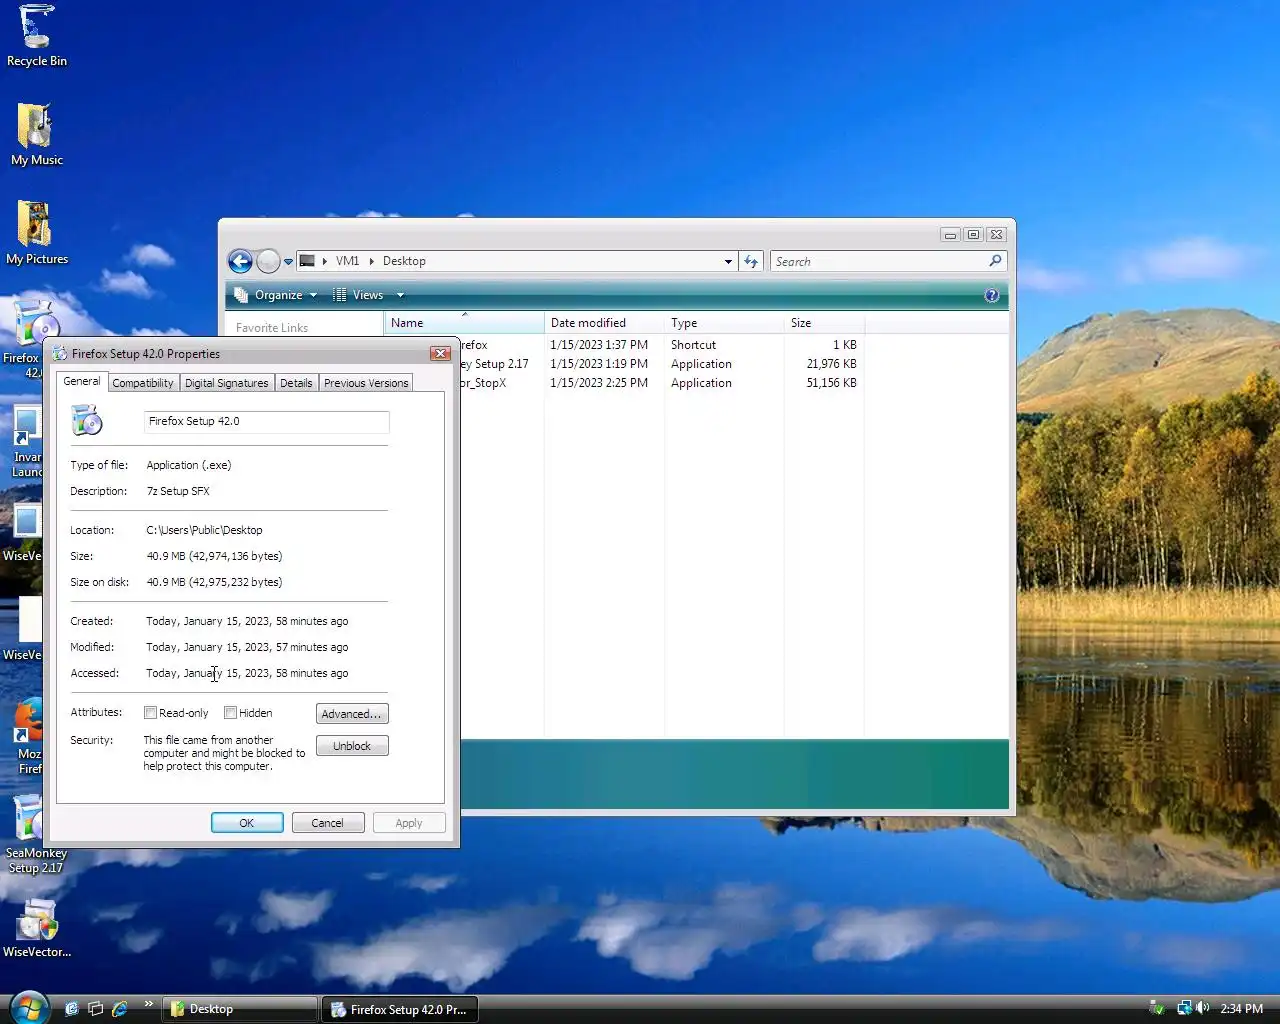
Task: Click the Firefox Setup file icon in Properties
Action: 87,421
